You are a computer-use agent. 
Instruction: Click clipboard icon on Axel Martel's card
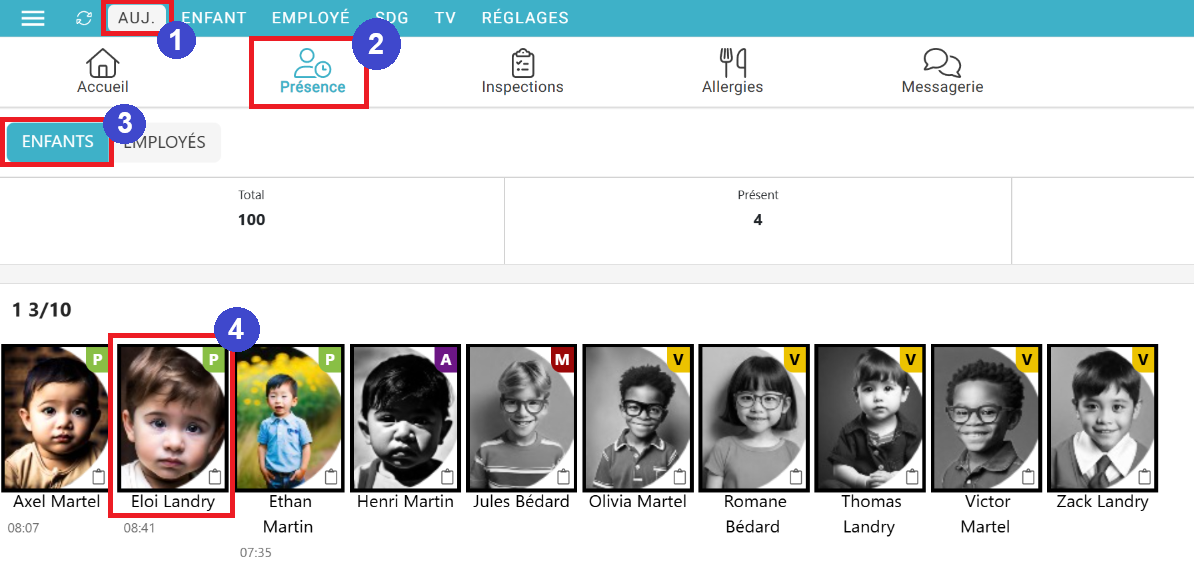point(98,476)
